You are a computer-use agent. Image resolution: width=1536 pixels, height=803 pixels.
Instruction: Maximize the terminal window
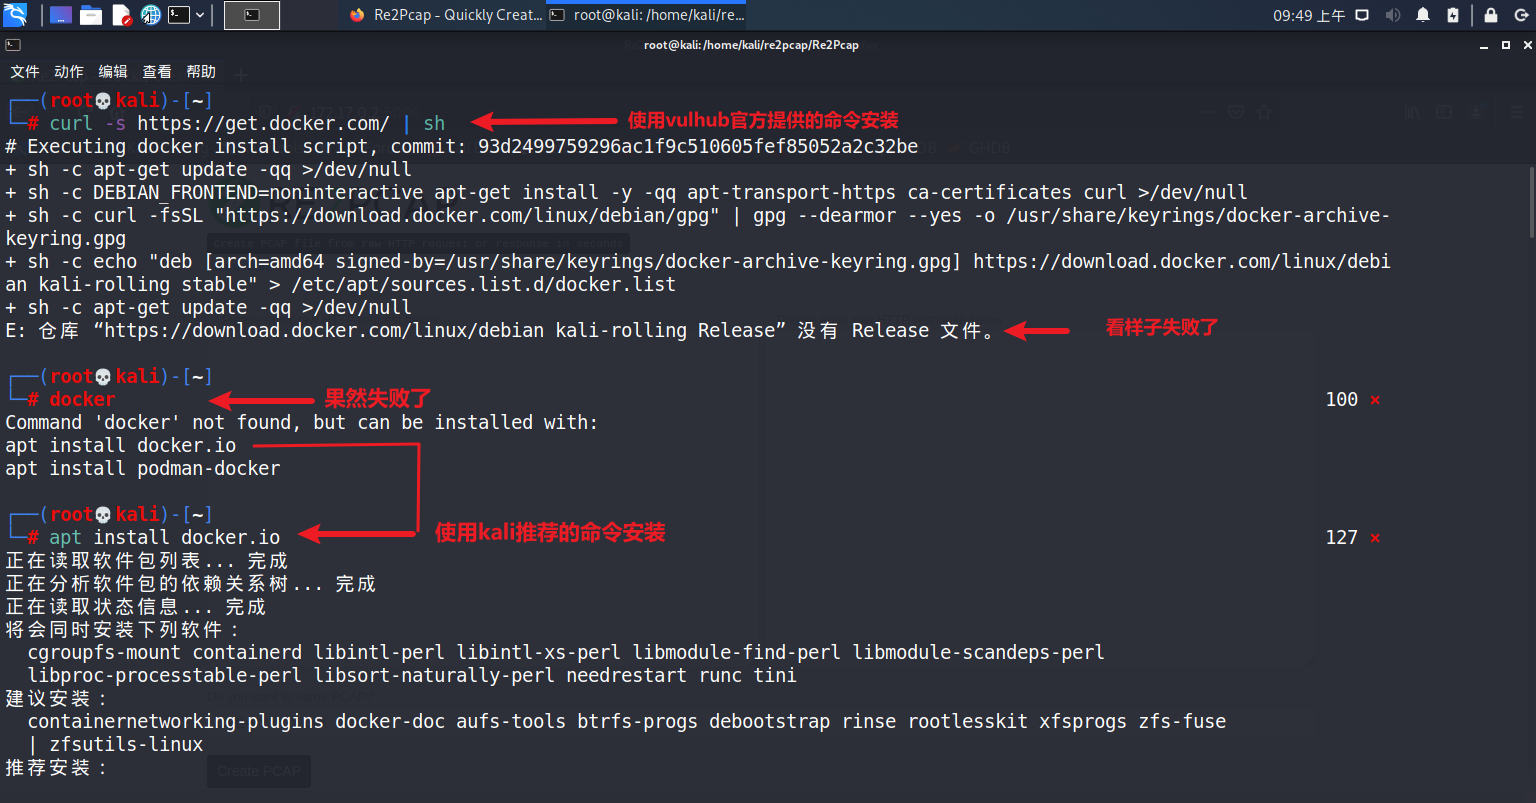coord(1506,45)
